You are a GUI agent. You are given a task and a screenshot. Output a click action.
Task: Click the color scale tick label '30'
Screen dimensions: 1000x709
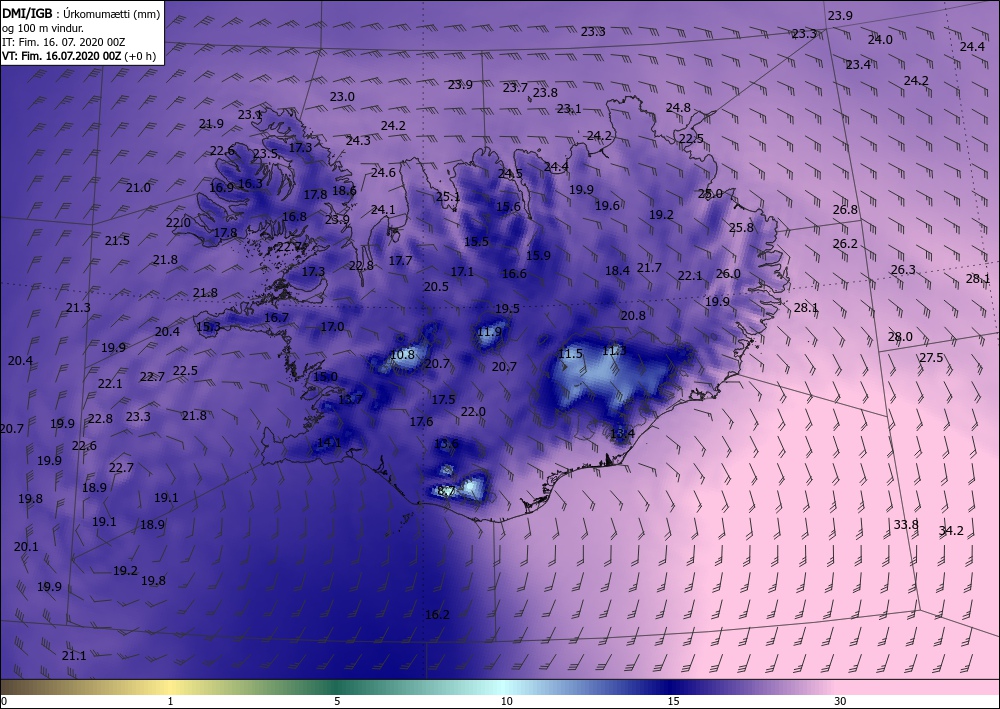[x=840, y=701]
